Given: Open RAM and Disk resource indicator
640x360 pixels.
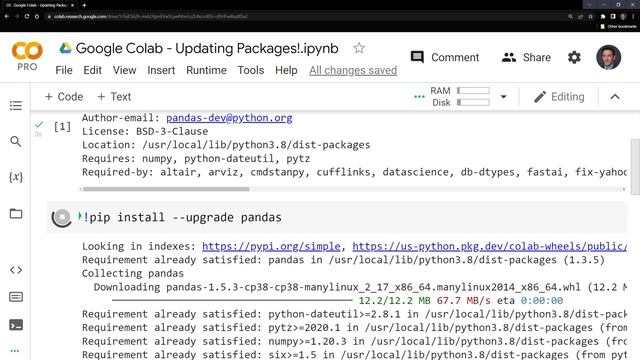Looking at the screenshot, I should (x=460, y=97).
